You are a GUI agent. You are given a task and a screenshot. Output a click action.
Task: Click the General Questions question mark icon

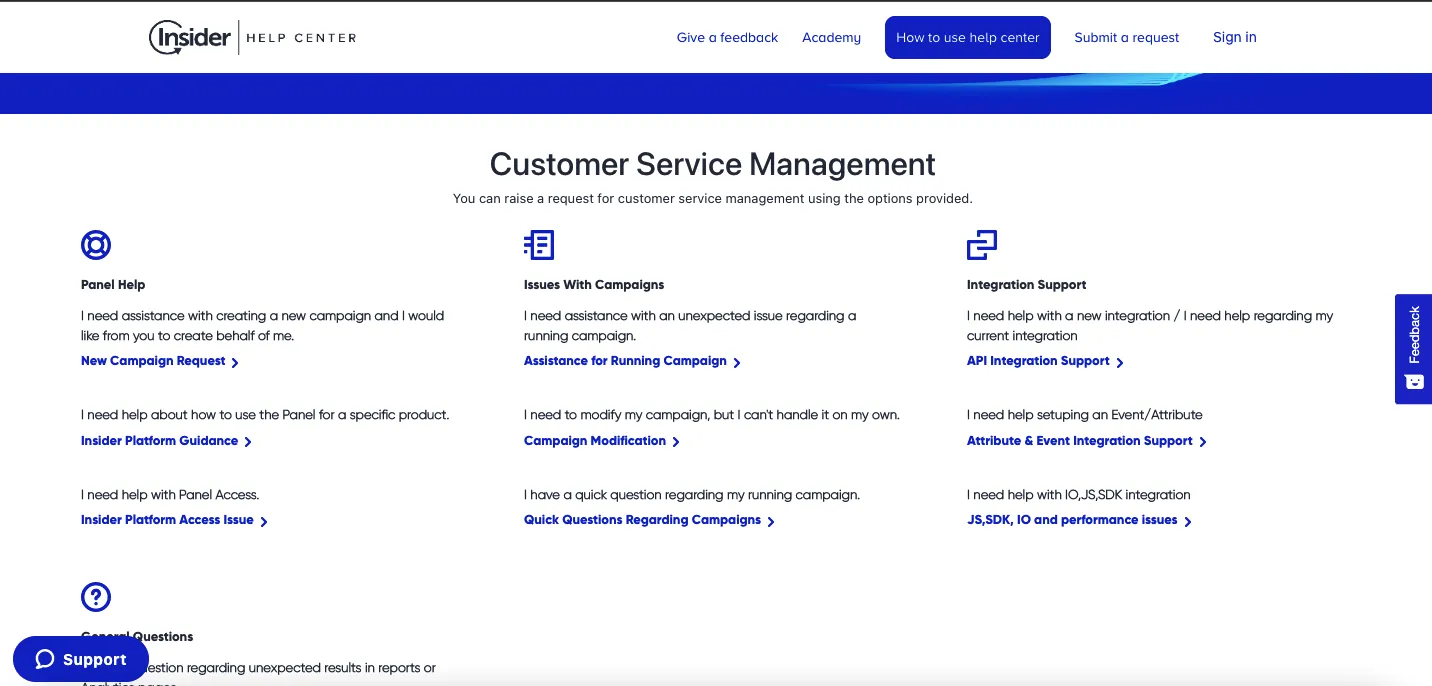click(x=96, y=597)
